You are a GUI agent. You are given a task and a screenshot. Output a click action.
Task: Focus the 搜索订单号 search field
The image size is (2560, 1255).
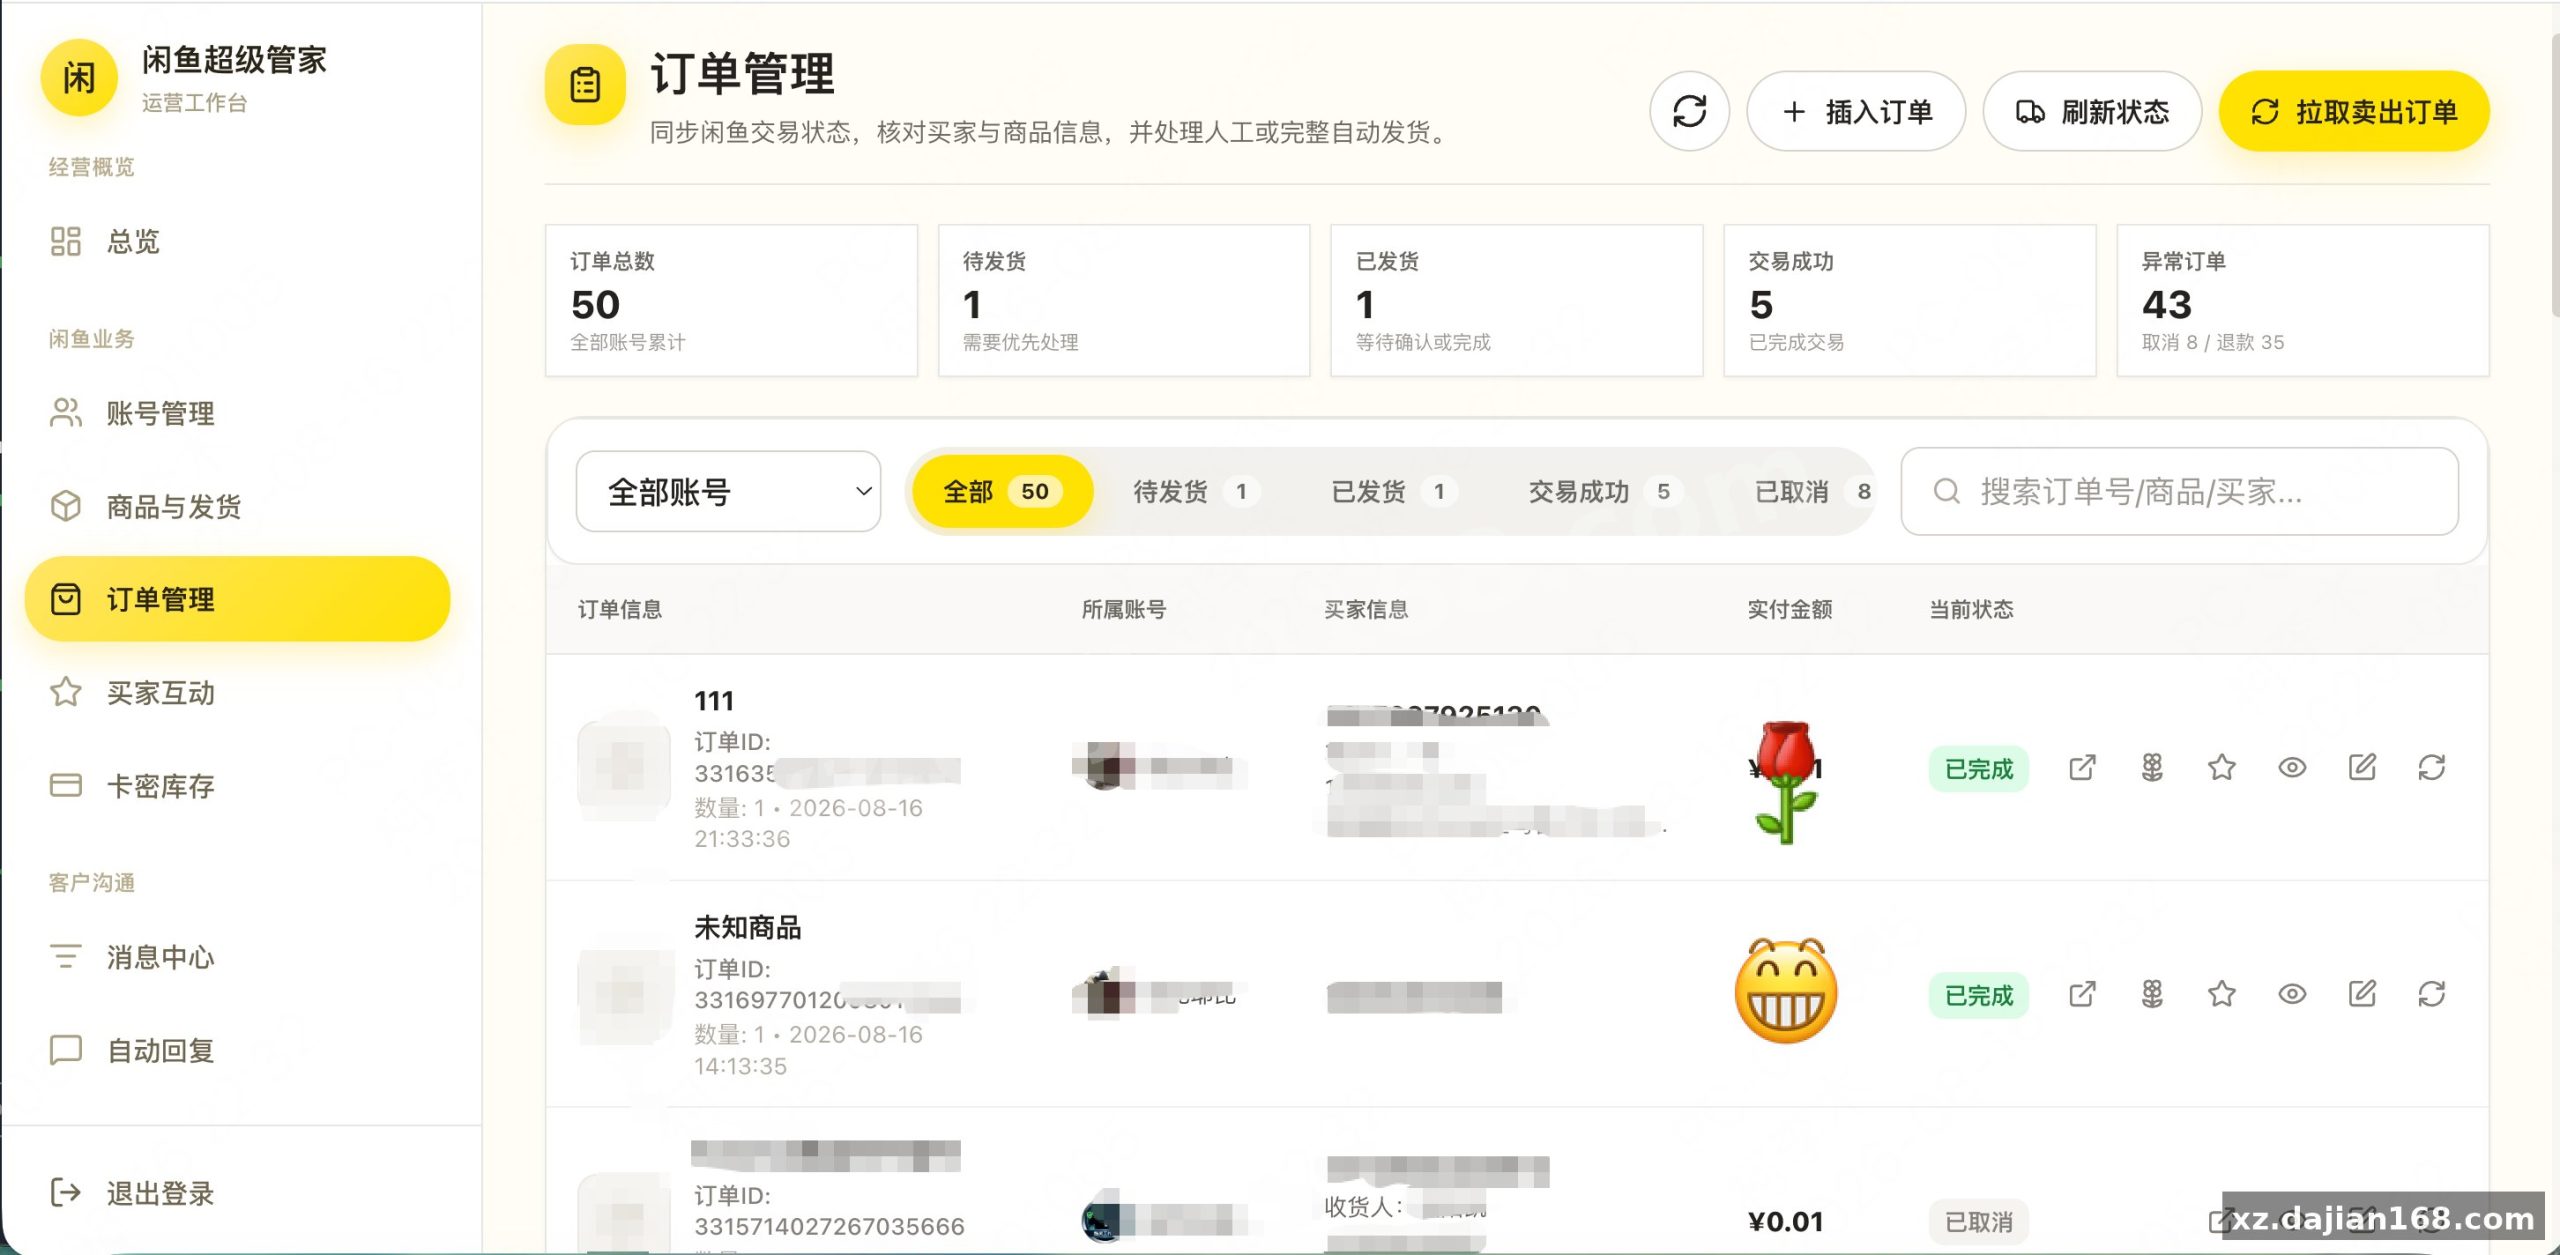2179,491
